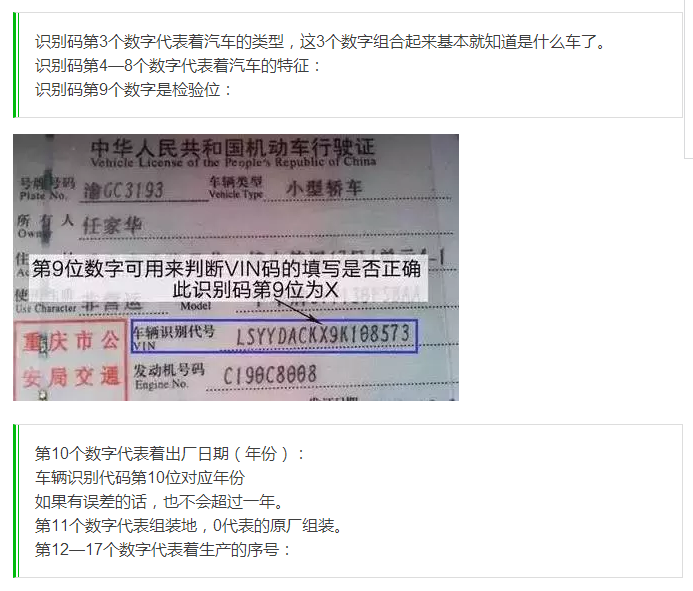693x591 pixels.
Task: Click the owner name 任家华
Action: point(113,226)
